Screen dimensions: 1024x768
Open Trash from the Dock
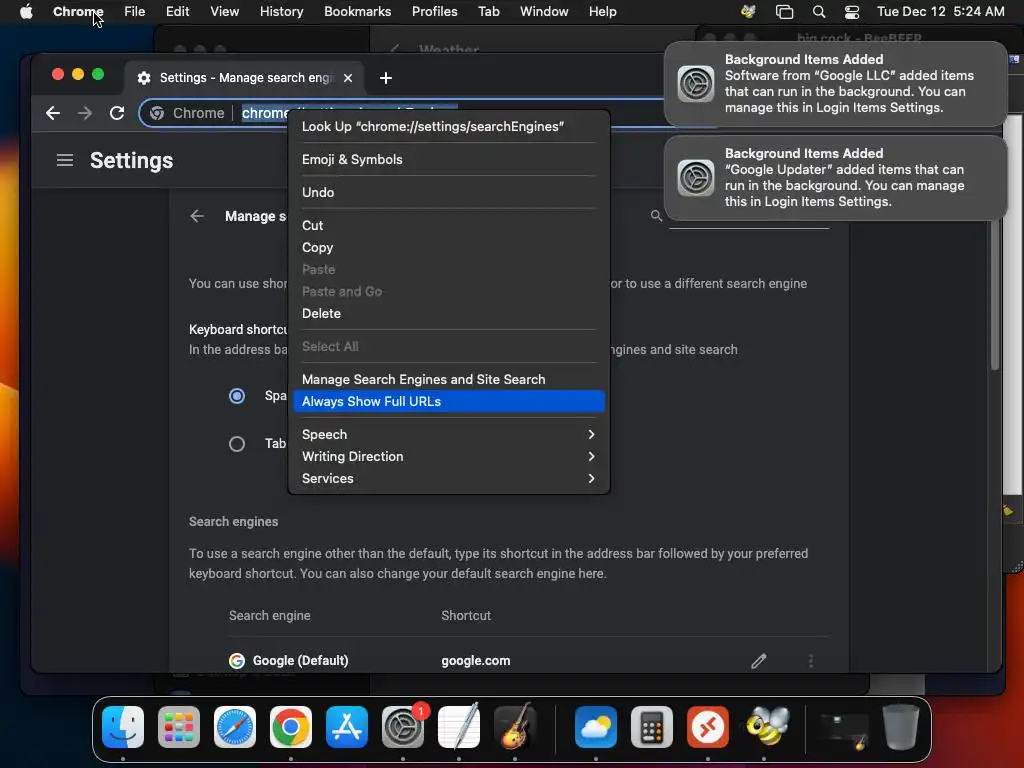[901, 727]
